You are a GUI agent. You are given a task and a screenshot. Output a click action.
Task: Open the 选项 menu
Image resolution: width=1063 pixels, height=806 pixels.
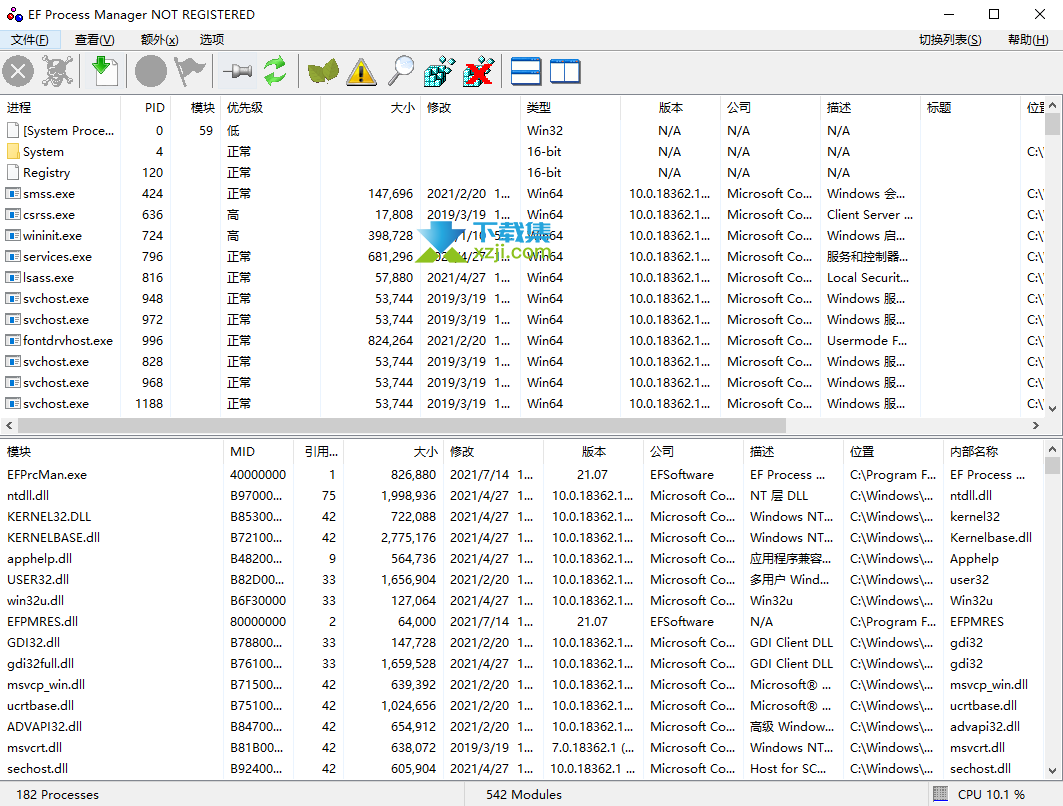(212, 40)
